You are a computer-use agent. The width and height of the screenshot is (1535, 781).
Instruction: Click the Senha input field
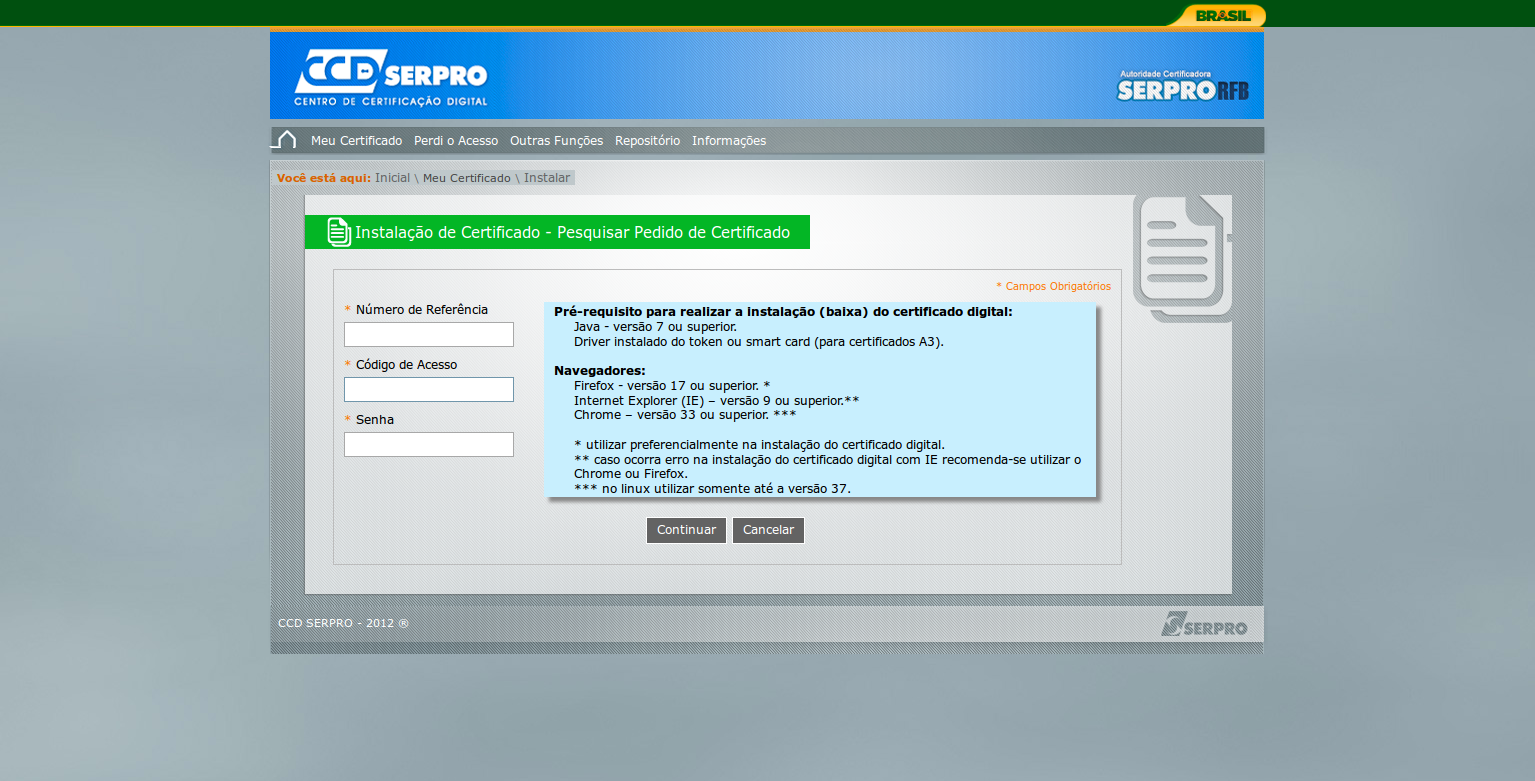(428, 444)
